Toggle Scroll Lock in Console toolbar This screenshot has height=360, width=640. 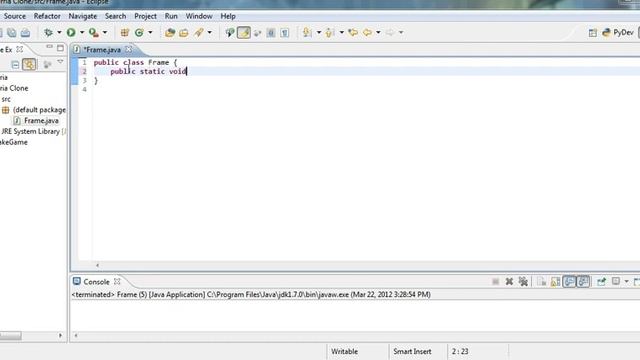(555, 282)
